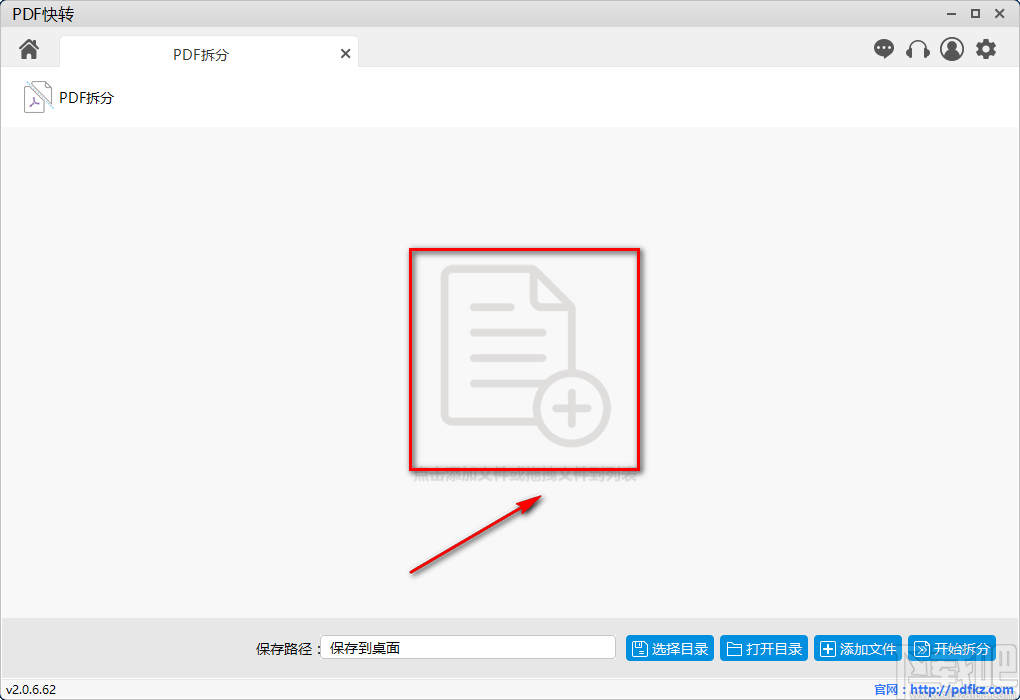Click the headset customer support icon
Image resolution: width=1020 pixels, height=700 pixels.
pyautogui.click(x=917, y=48)
